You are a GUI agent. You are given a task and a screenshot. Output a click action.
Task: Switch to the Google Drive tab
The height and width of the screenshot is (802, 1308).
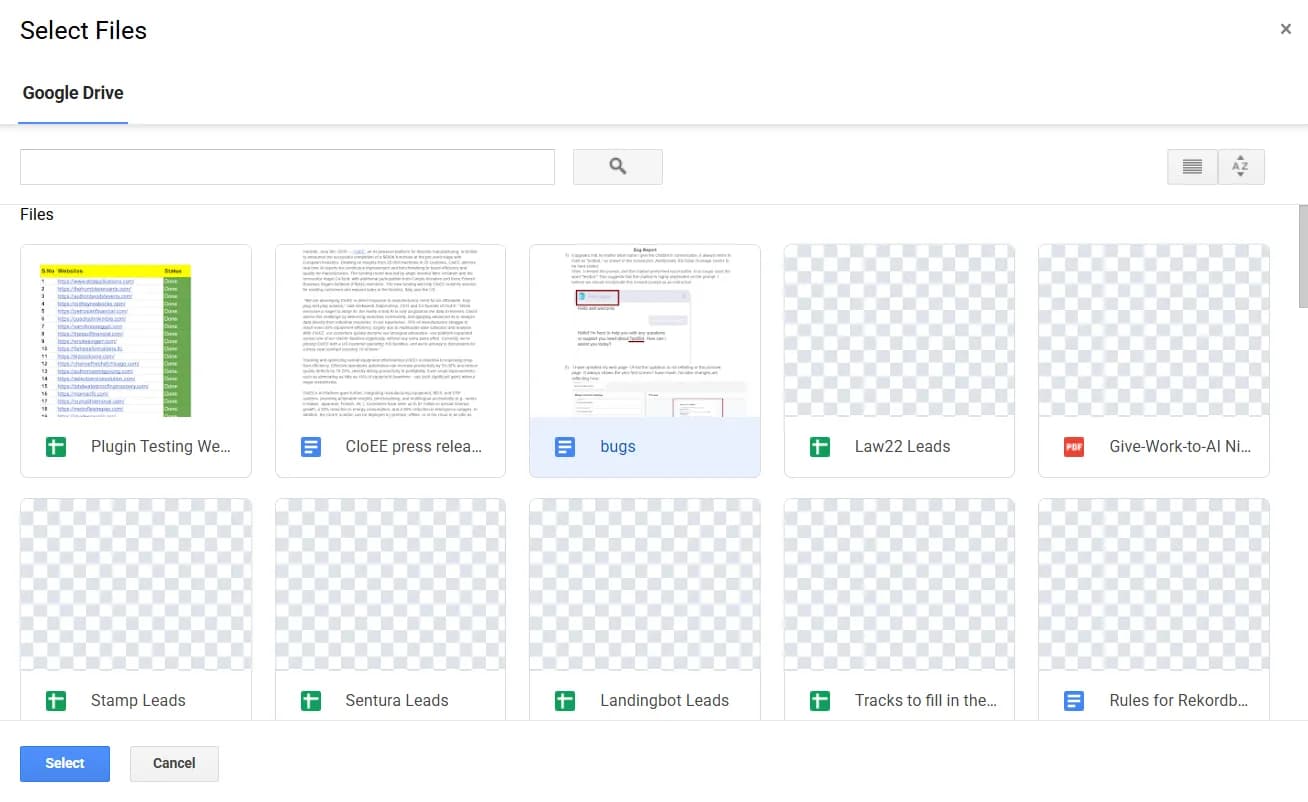click(x=72, y=93)
